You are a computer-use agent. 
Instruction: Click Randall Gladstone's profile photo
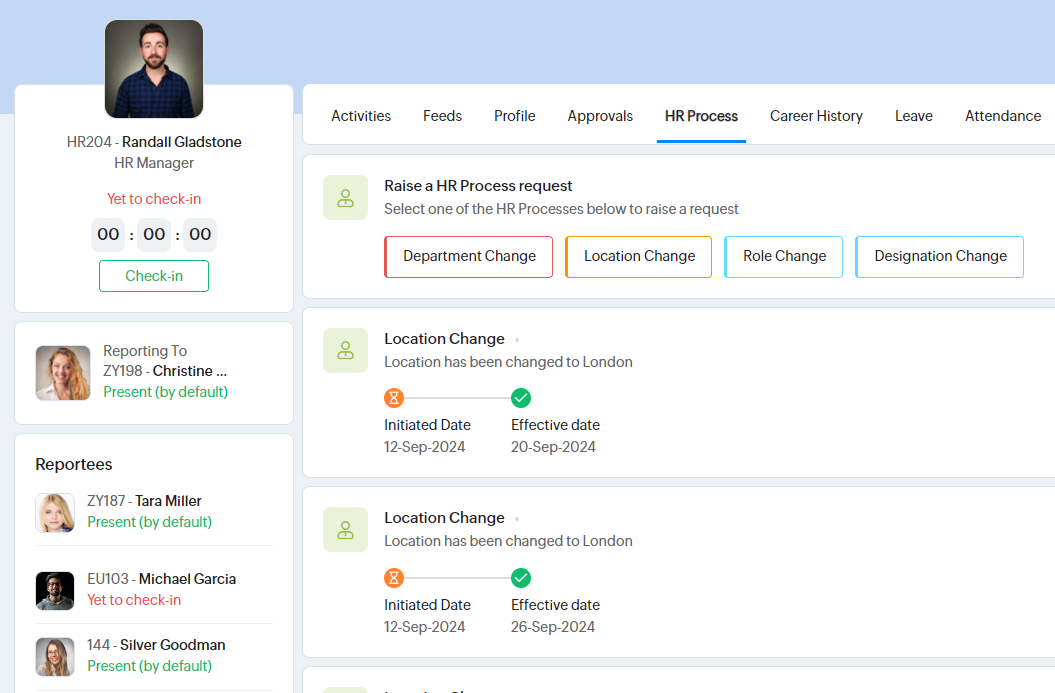(x=154, y=69)
